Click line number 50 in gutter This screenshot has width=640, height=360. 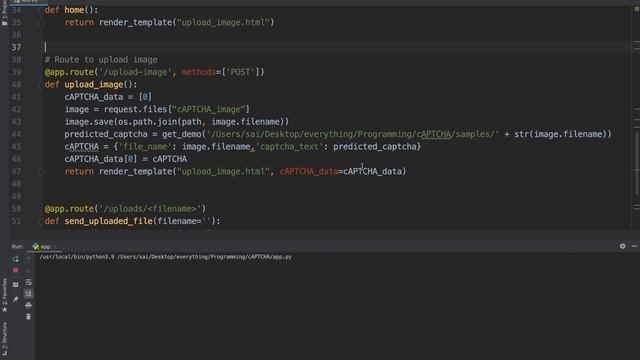[x=16, y=209]
